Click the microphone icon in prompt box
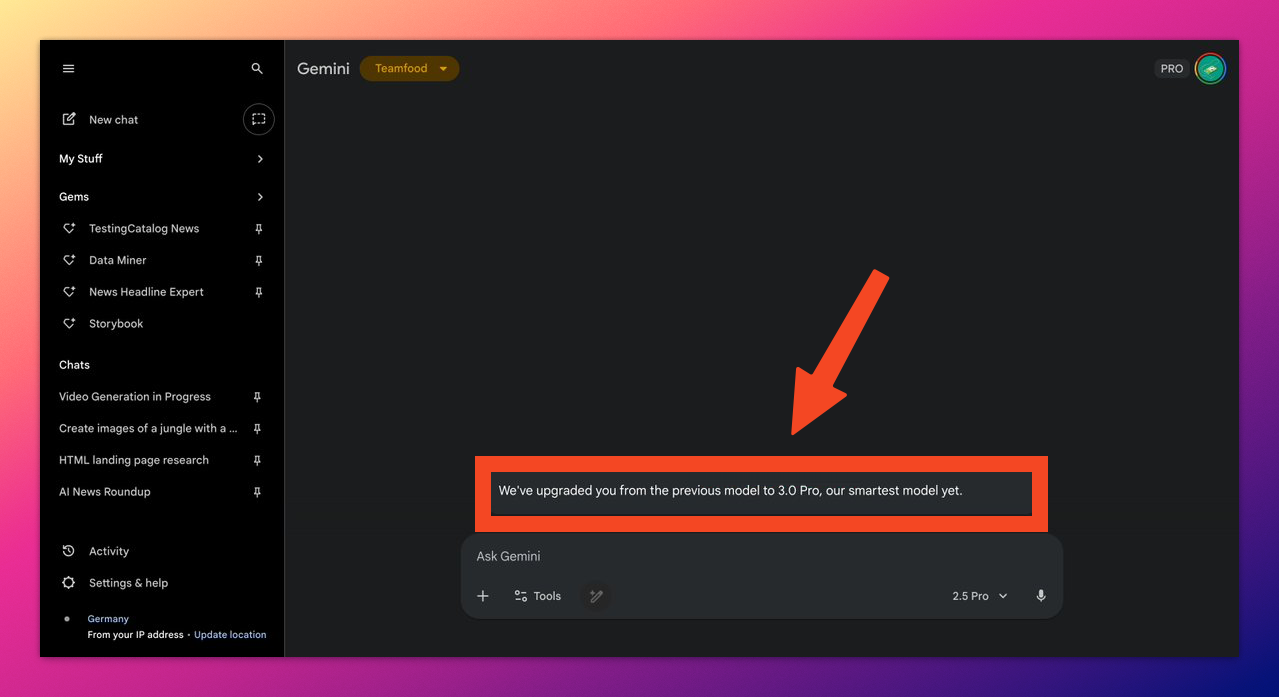The height and width of the screenshot is (697, 1279). point(1041,596)
